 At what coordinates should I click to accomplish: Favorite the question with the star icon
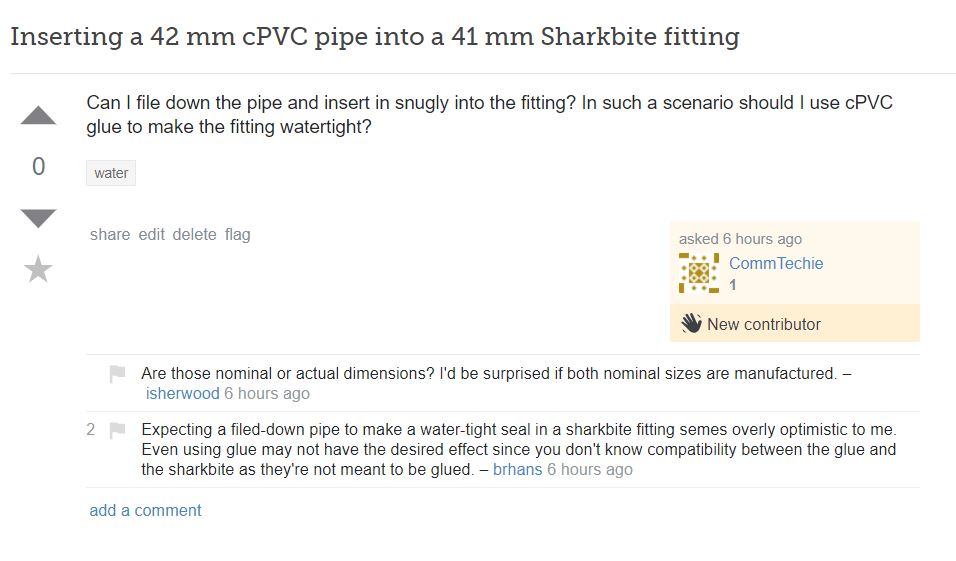pos(38,269)
